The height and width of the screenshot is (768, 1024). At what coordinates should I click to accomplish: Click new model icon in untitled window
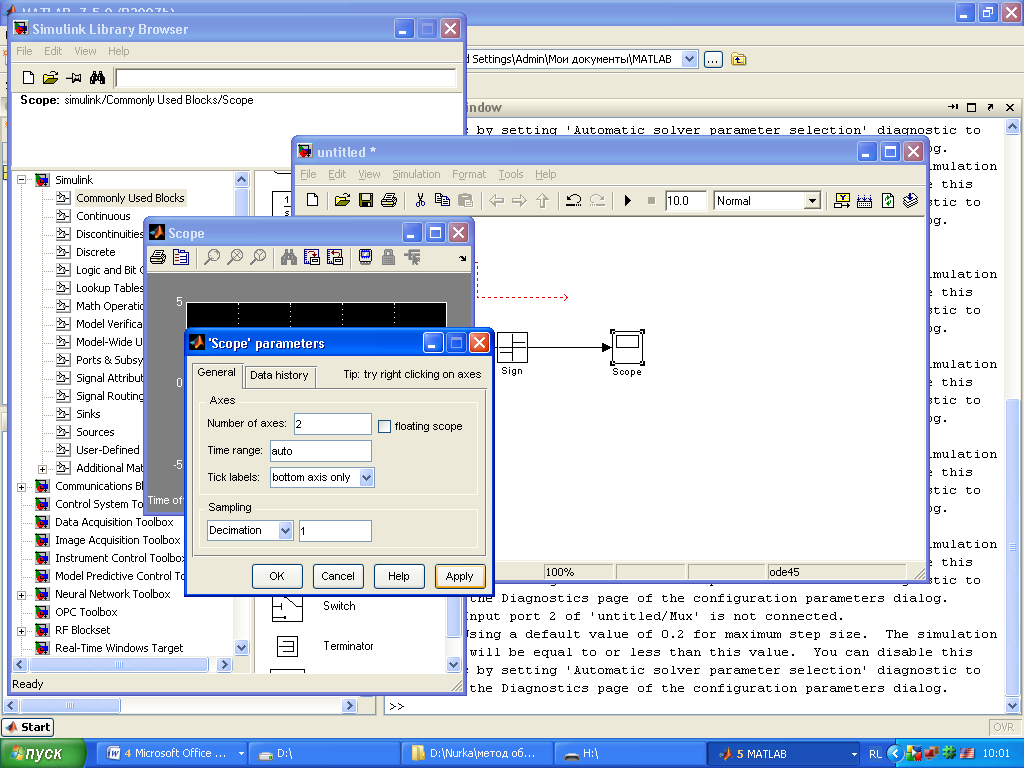coord(313,200)
